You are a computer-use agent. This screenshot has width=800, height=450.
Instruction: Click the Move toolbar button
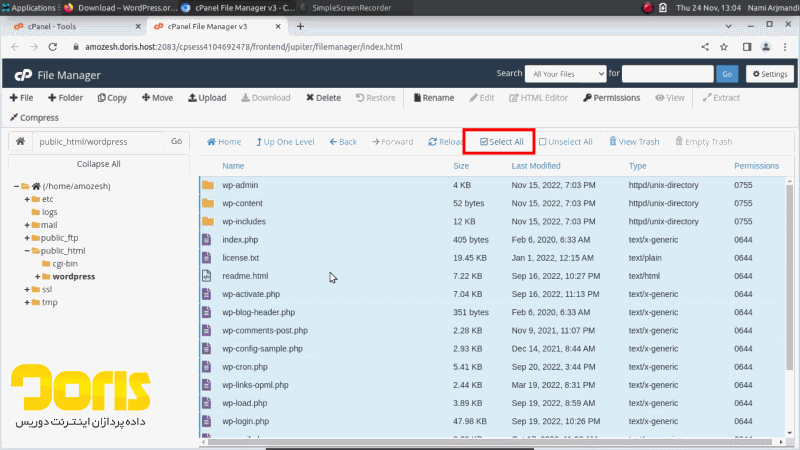(x=158, y=97)
